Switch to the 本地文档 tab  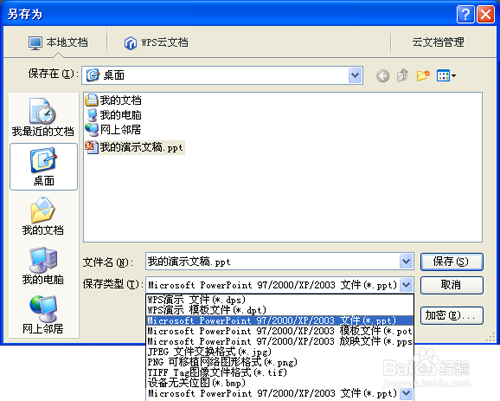[x=58, y=43]
